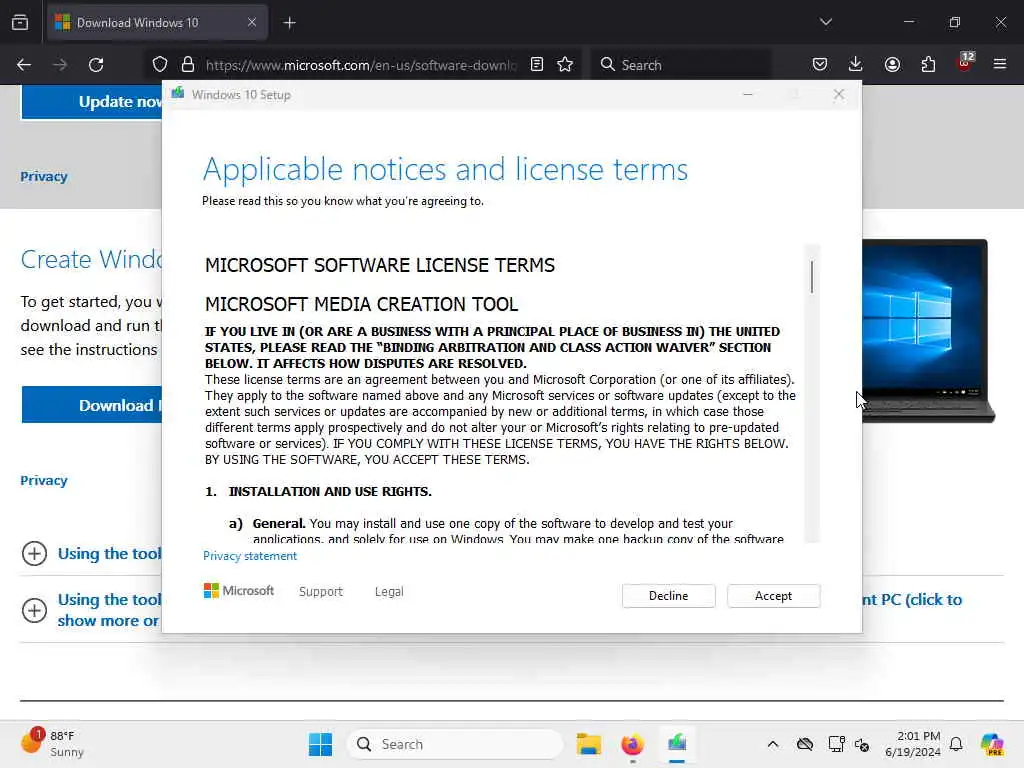Screen dimensions: 1024x768
Task: Go forward in Firefox browser
Action: 60,65
